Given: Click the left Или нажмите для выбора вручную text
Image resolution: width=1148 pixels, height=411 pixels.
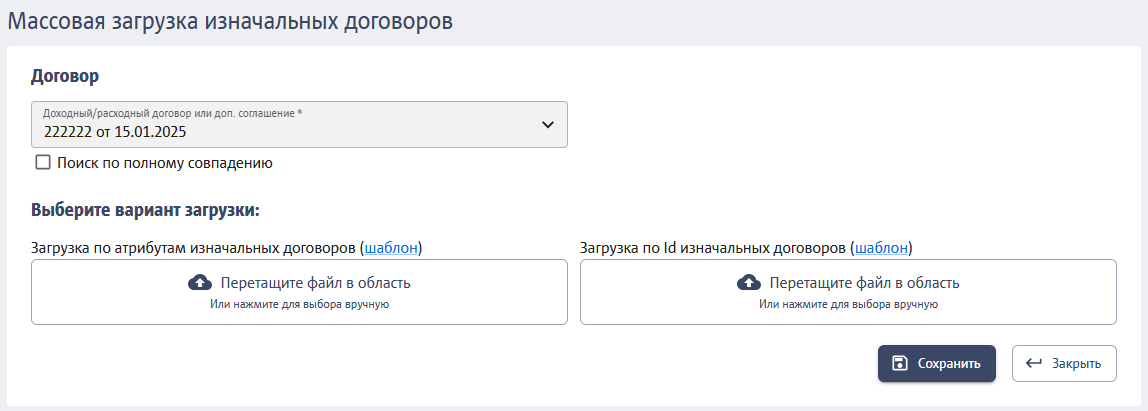Looking at the screenshot, I should 299,304.
